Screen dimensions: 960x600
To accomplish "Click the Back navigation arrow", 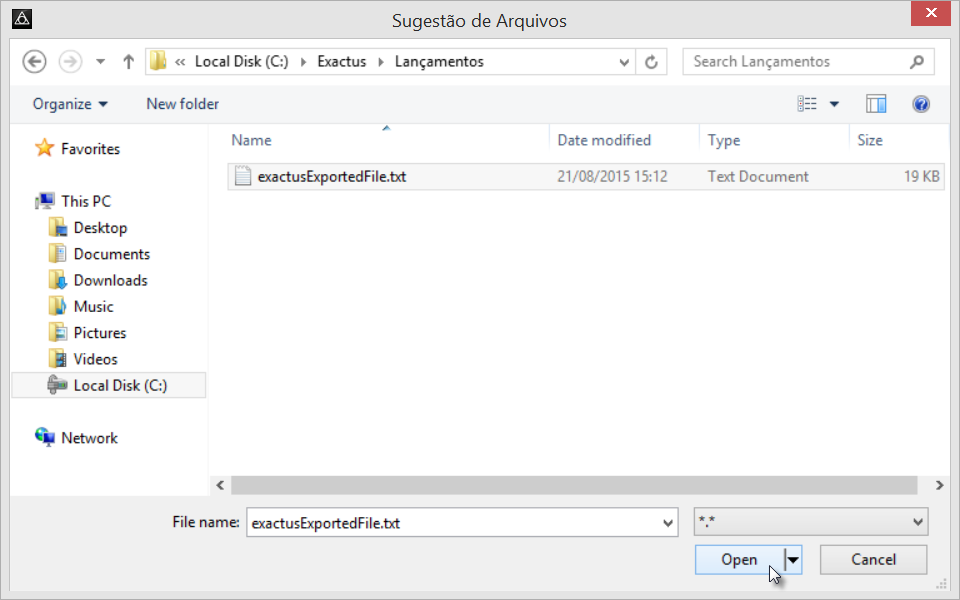I will 35,62.
